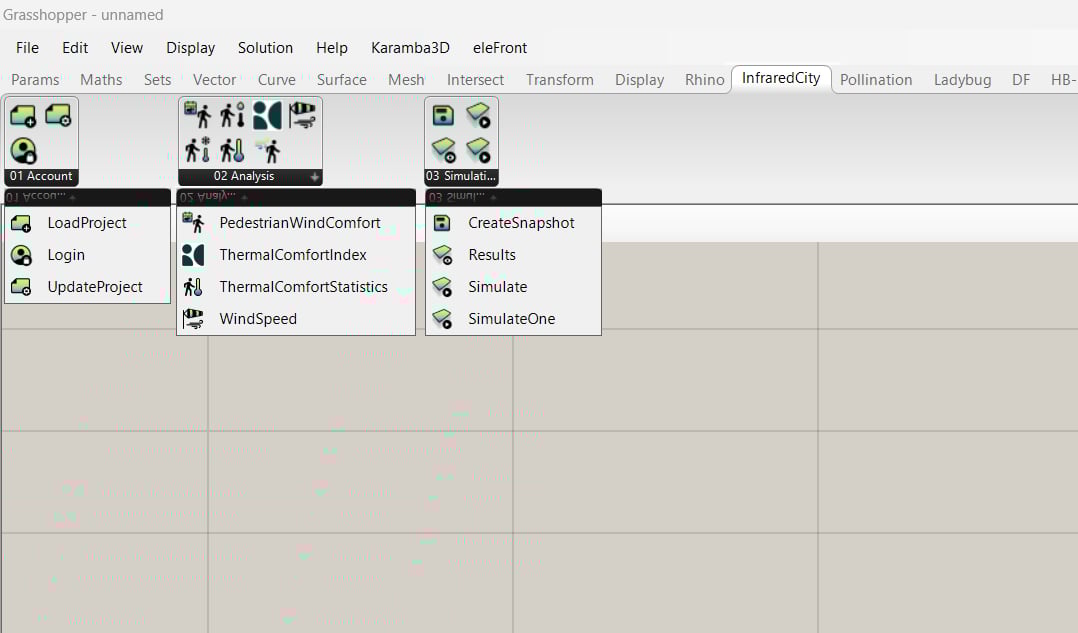Image resolution: width=1078 pixels, height=633 pixels.
Task: Click the 01 Account panel label
Action: 41,176
